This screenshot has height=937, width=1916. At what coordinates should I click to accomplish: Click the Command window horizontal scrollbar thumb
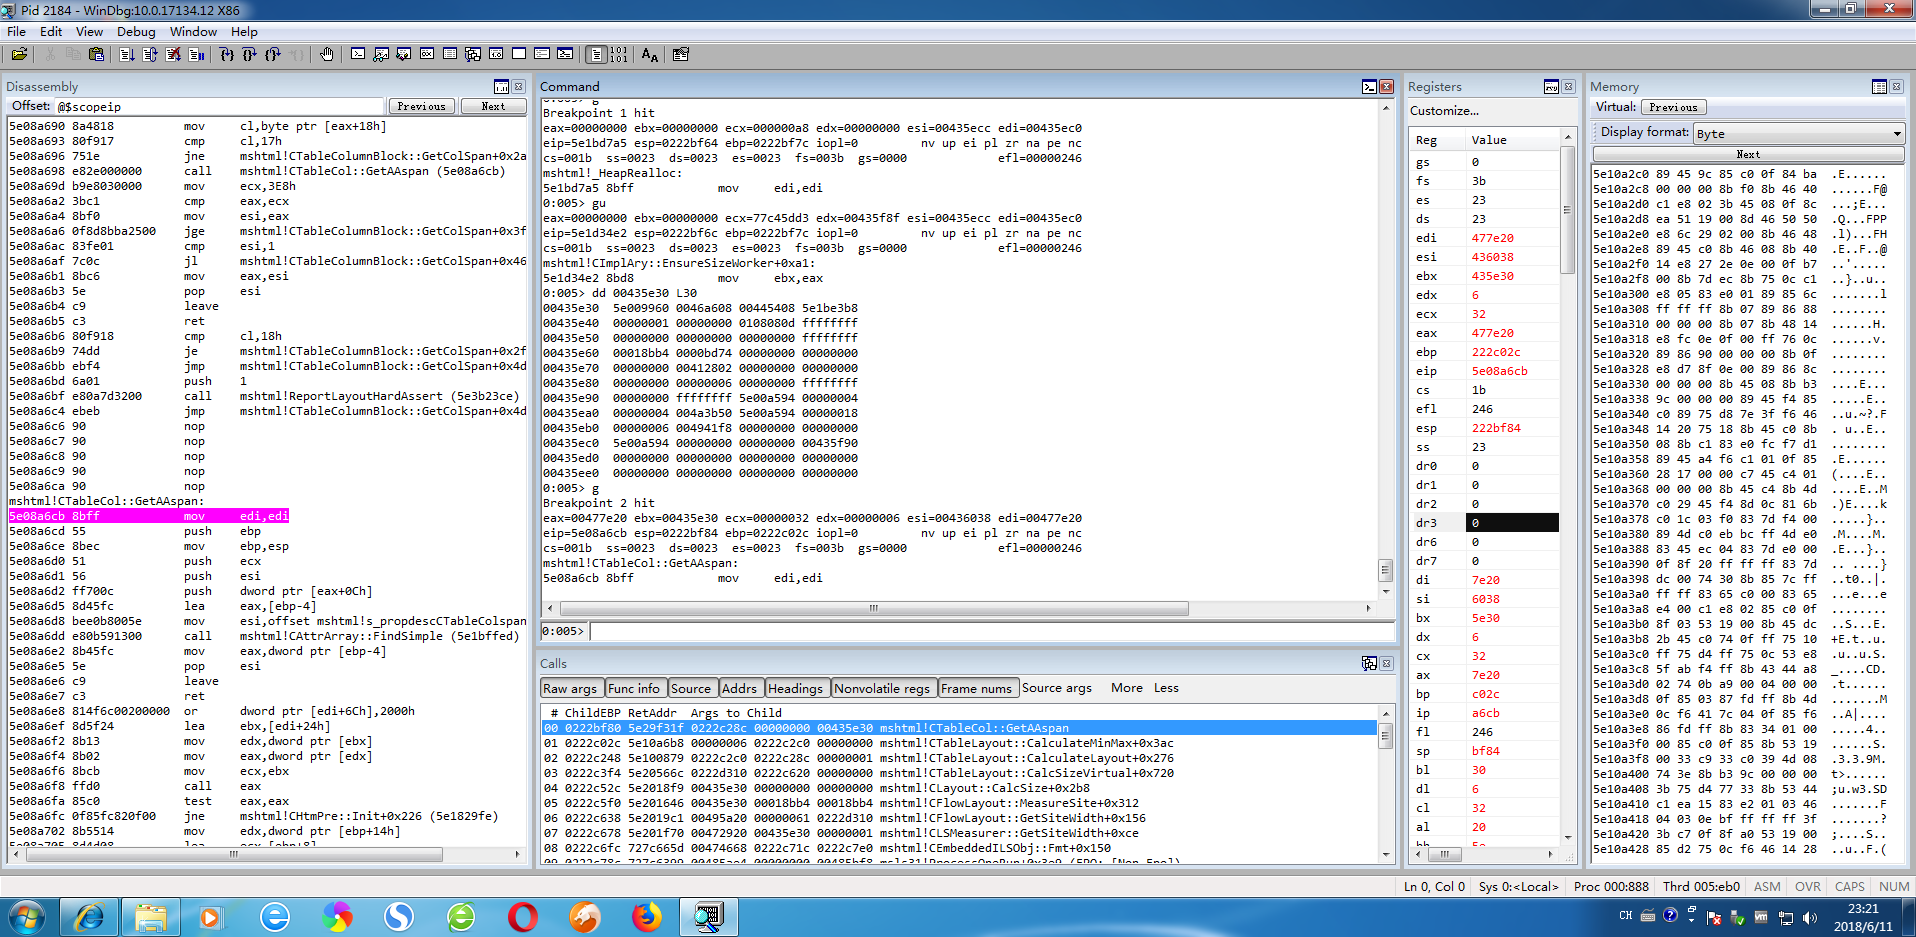click(x=874, y=608)
